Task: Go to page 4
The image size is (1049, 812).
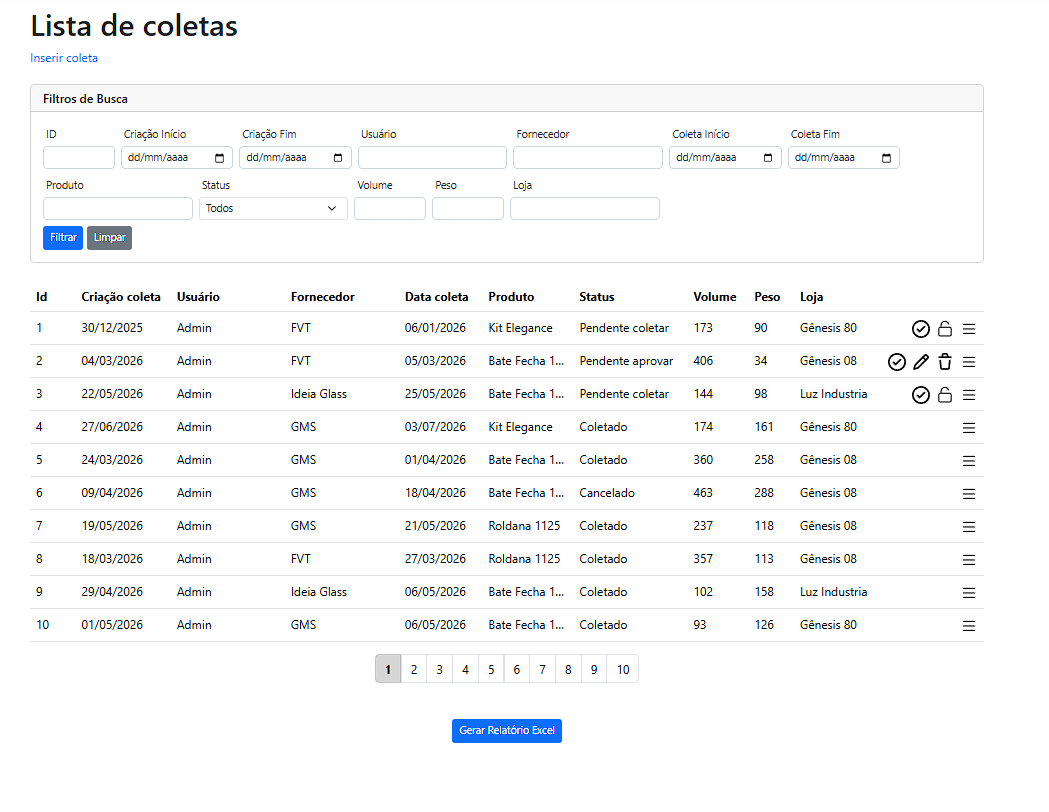Action: click(x=465, y=669)
